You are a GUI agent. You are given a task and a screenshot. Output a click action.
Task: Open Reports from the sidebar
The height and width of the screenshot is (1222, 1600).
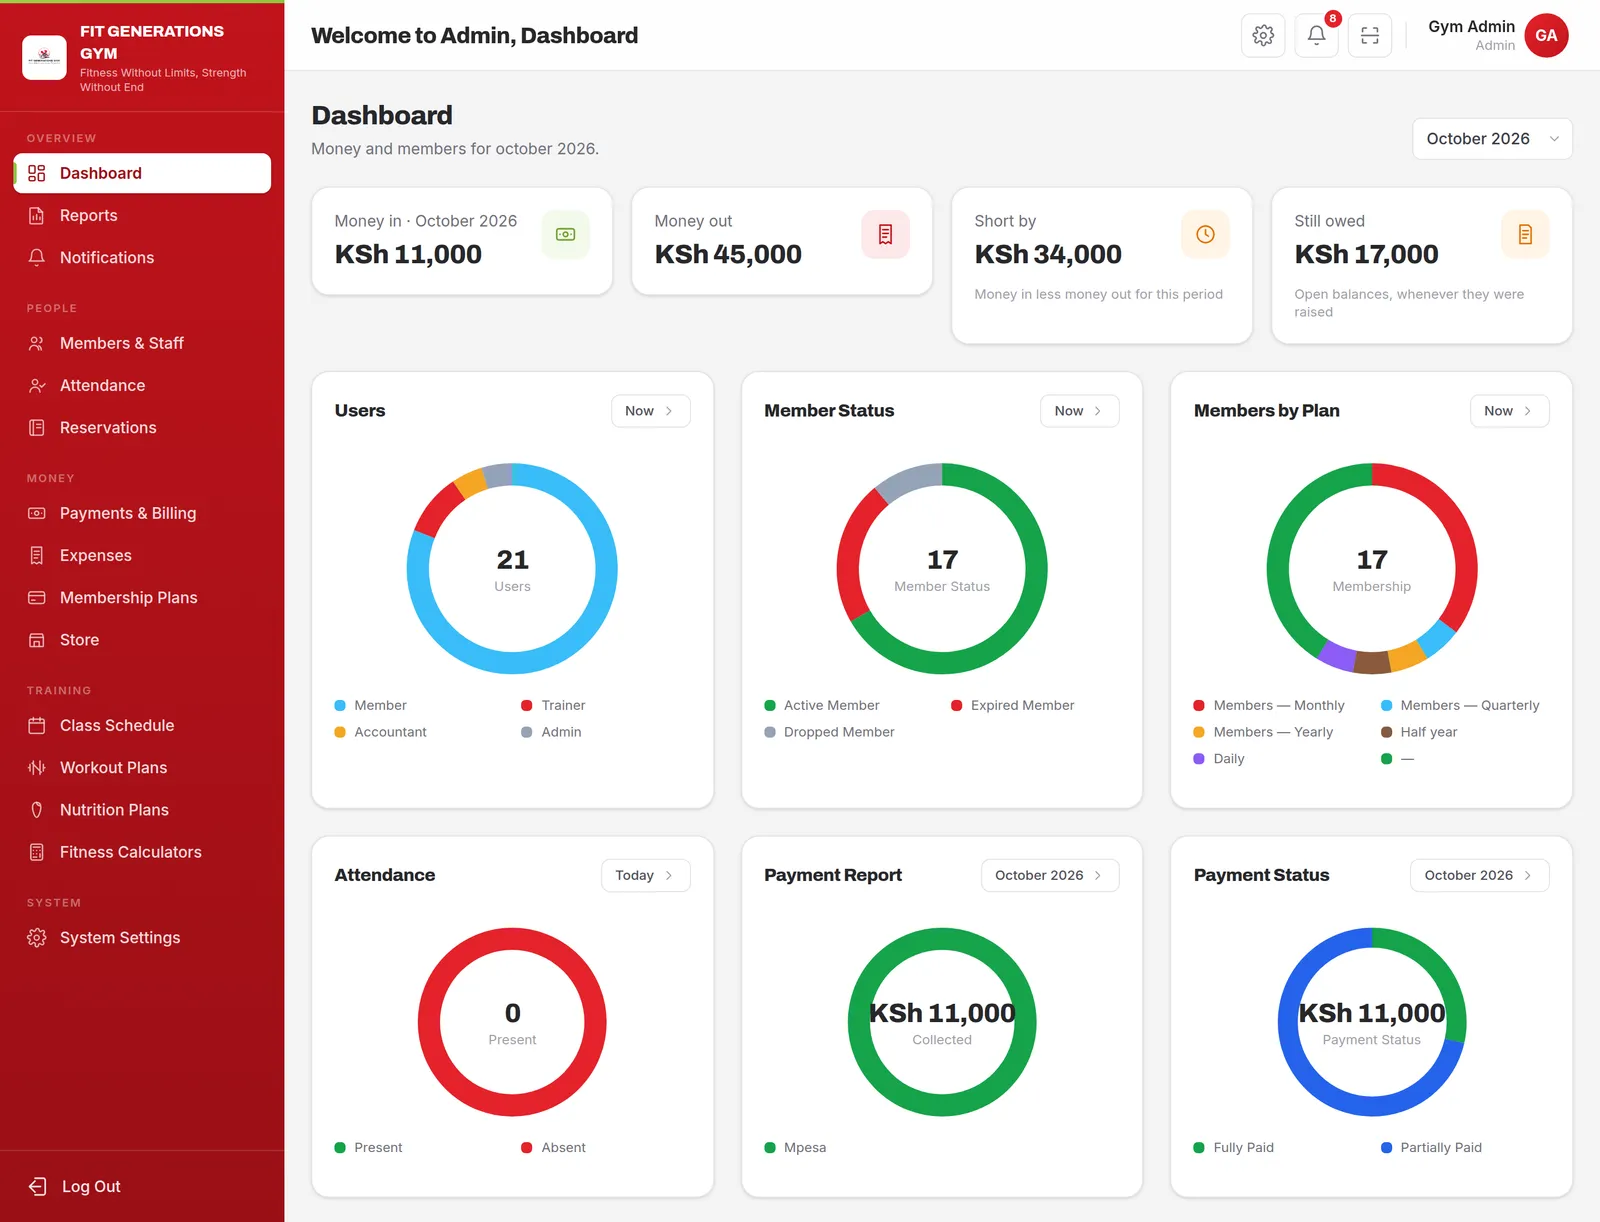point(142,215)
